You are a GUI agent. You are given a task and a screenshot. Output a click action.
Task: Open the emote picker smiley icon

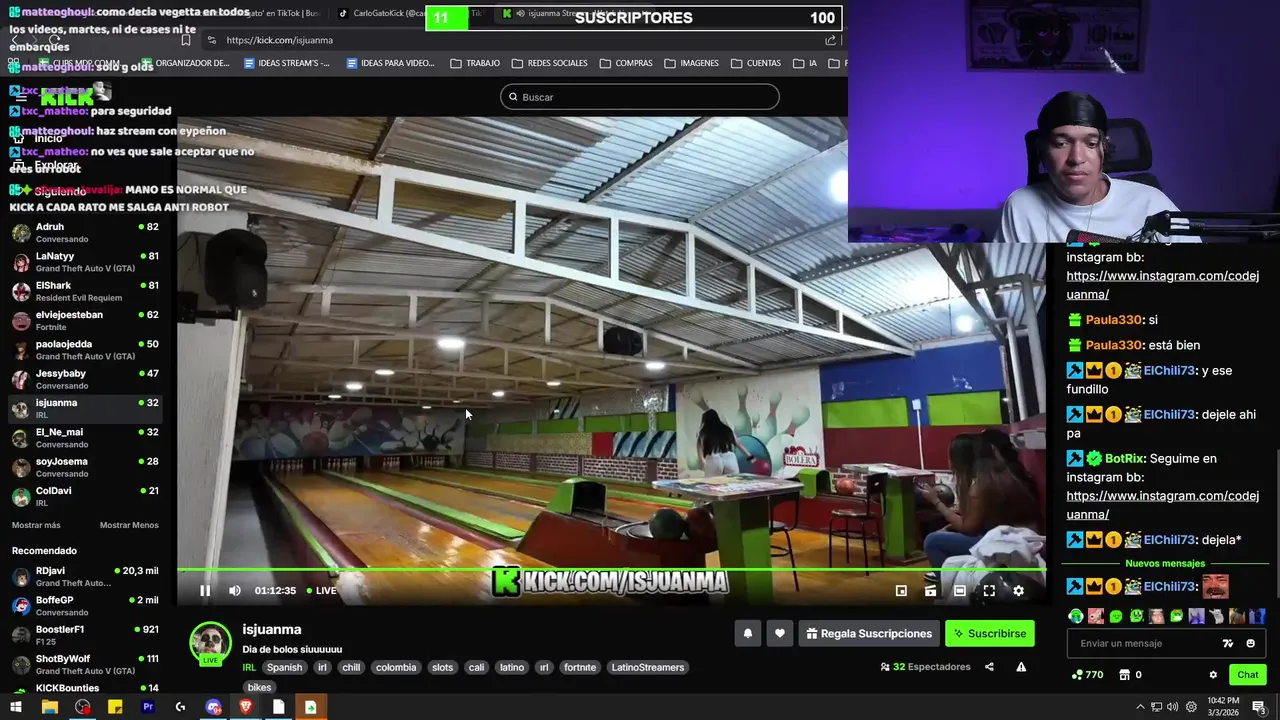point(1250,643)
